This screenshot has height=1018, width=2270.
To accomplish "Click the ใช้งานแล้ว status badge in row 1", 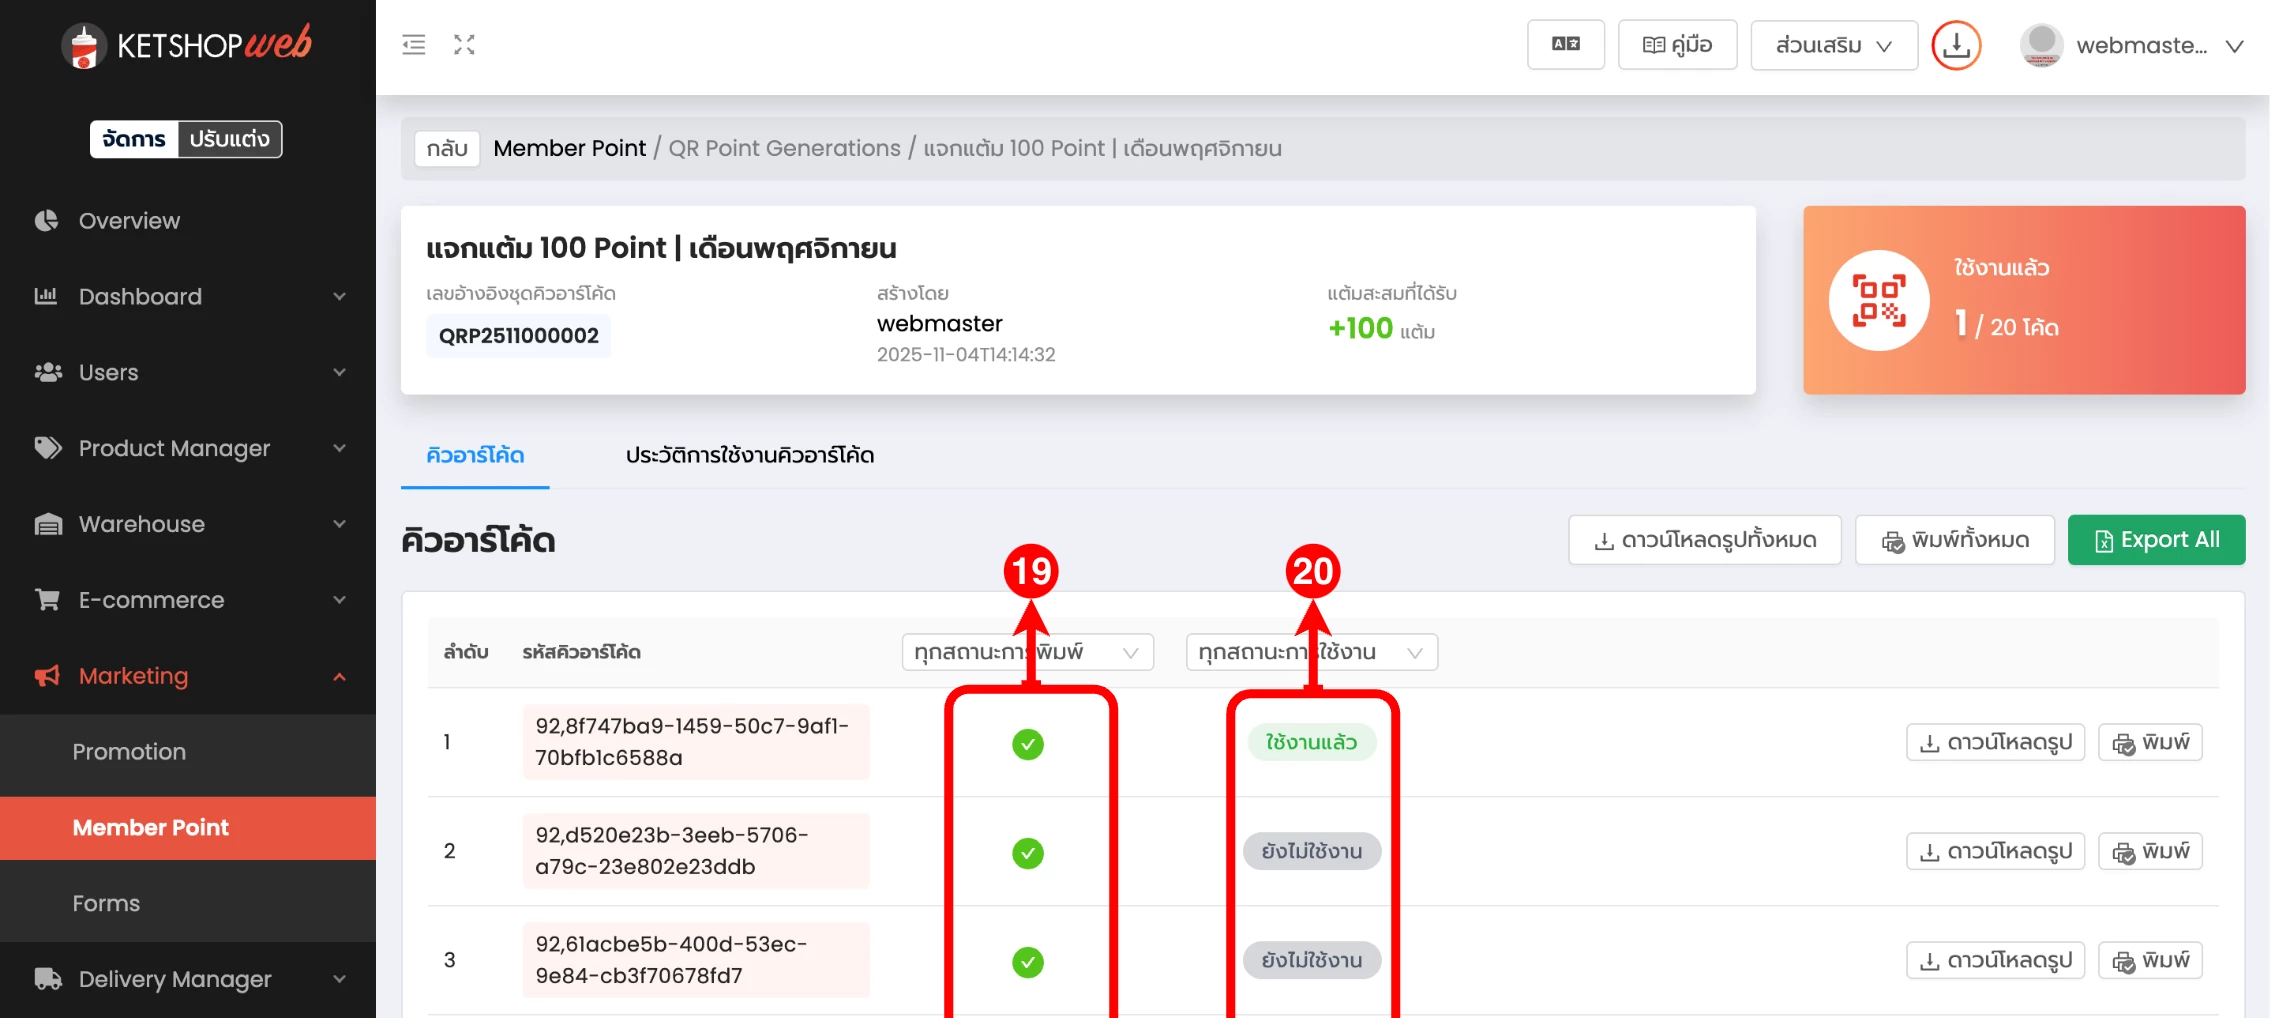I will click(x=1311, y=743).
